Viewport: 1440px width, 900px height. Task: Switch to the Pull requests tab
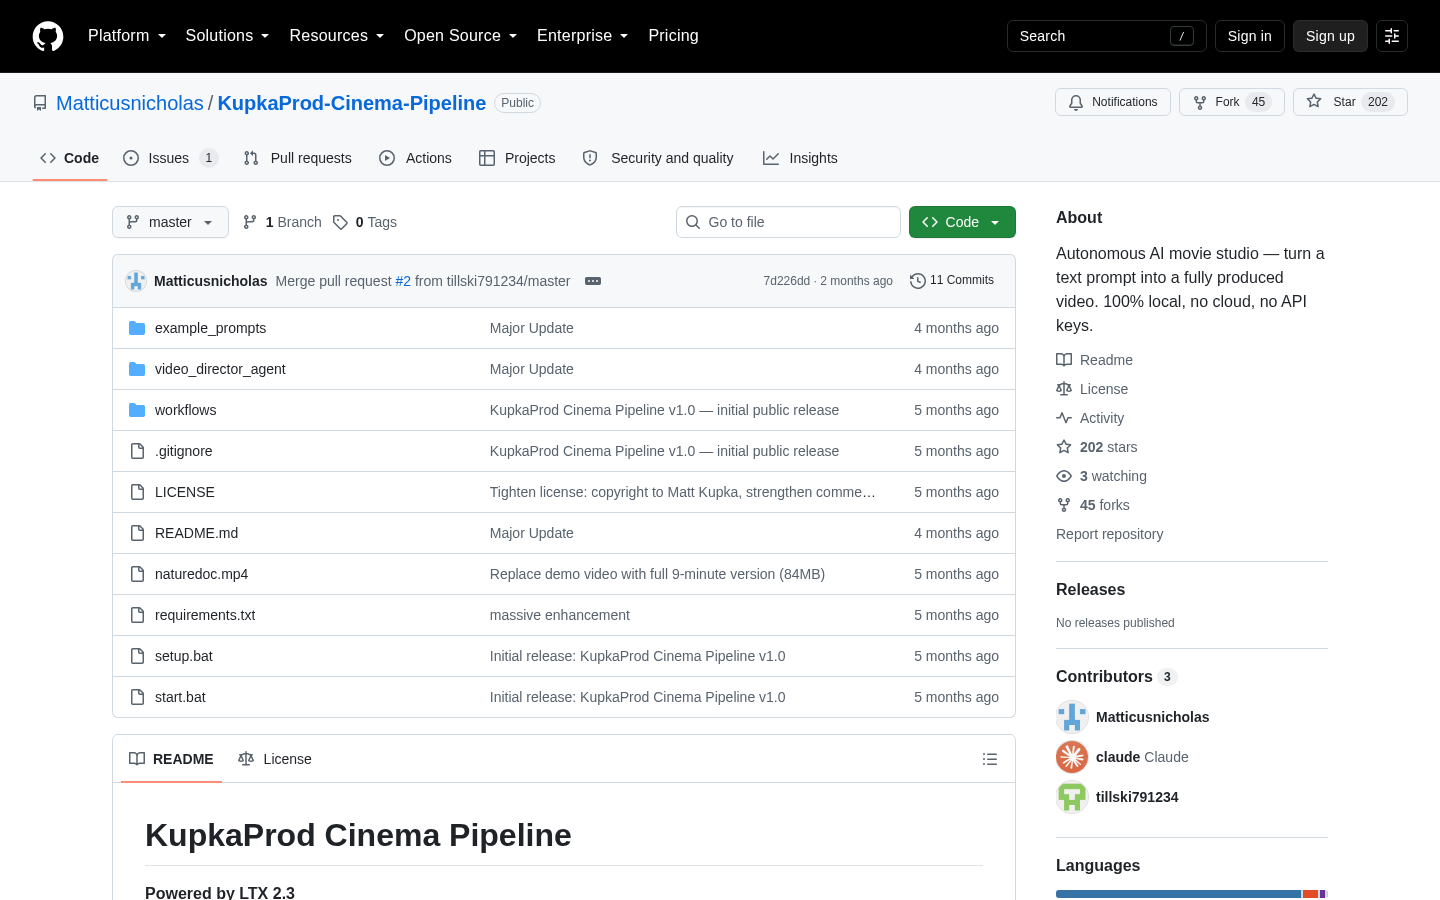(x=298, y=158)
